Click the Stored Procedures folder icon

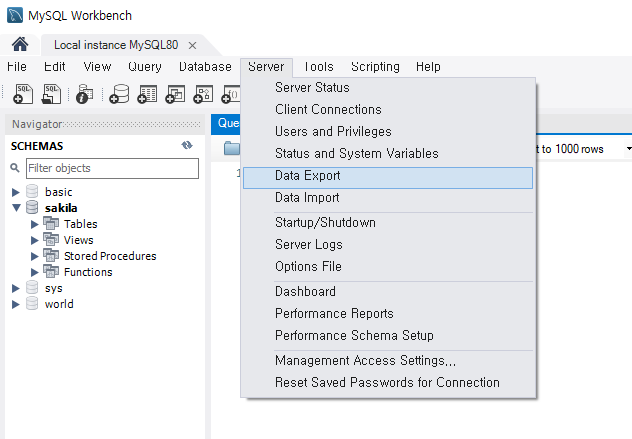[x=51, y=256]
